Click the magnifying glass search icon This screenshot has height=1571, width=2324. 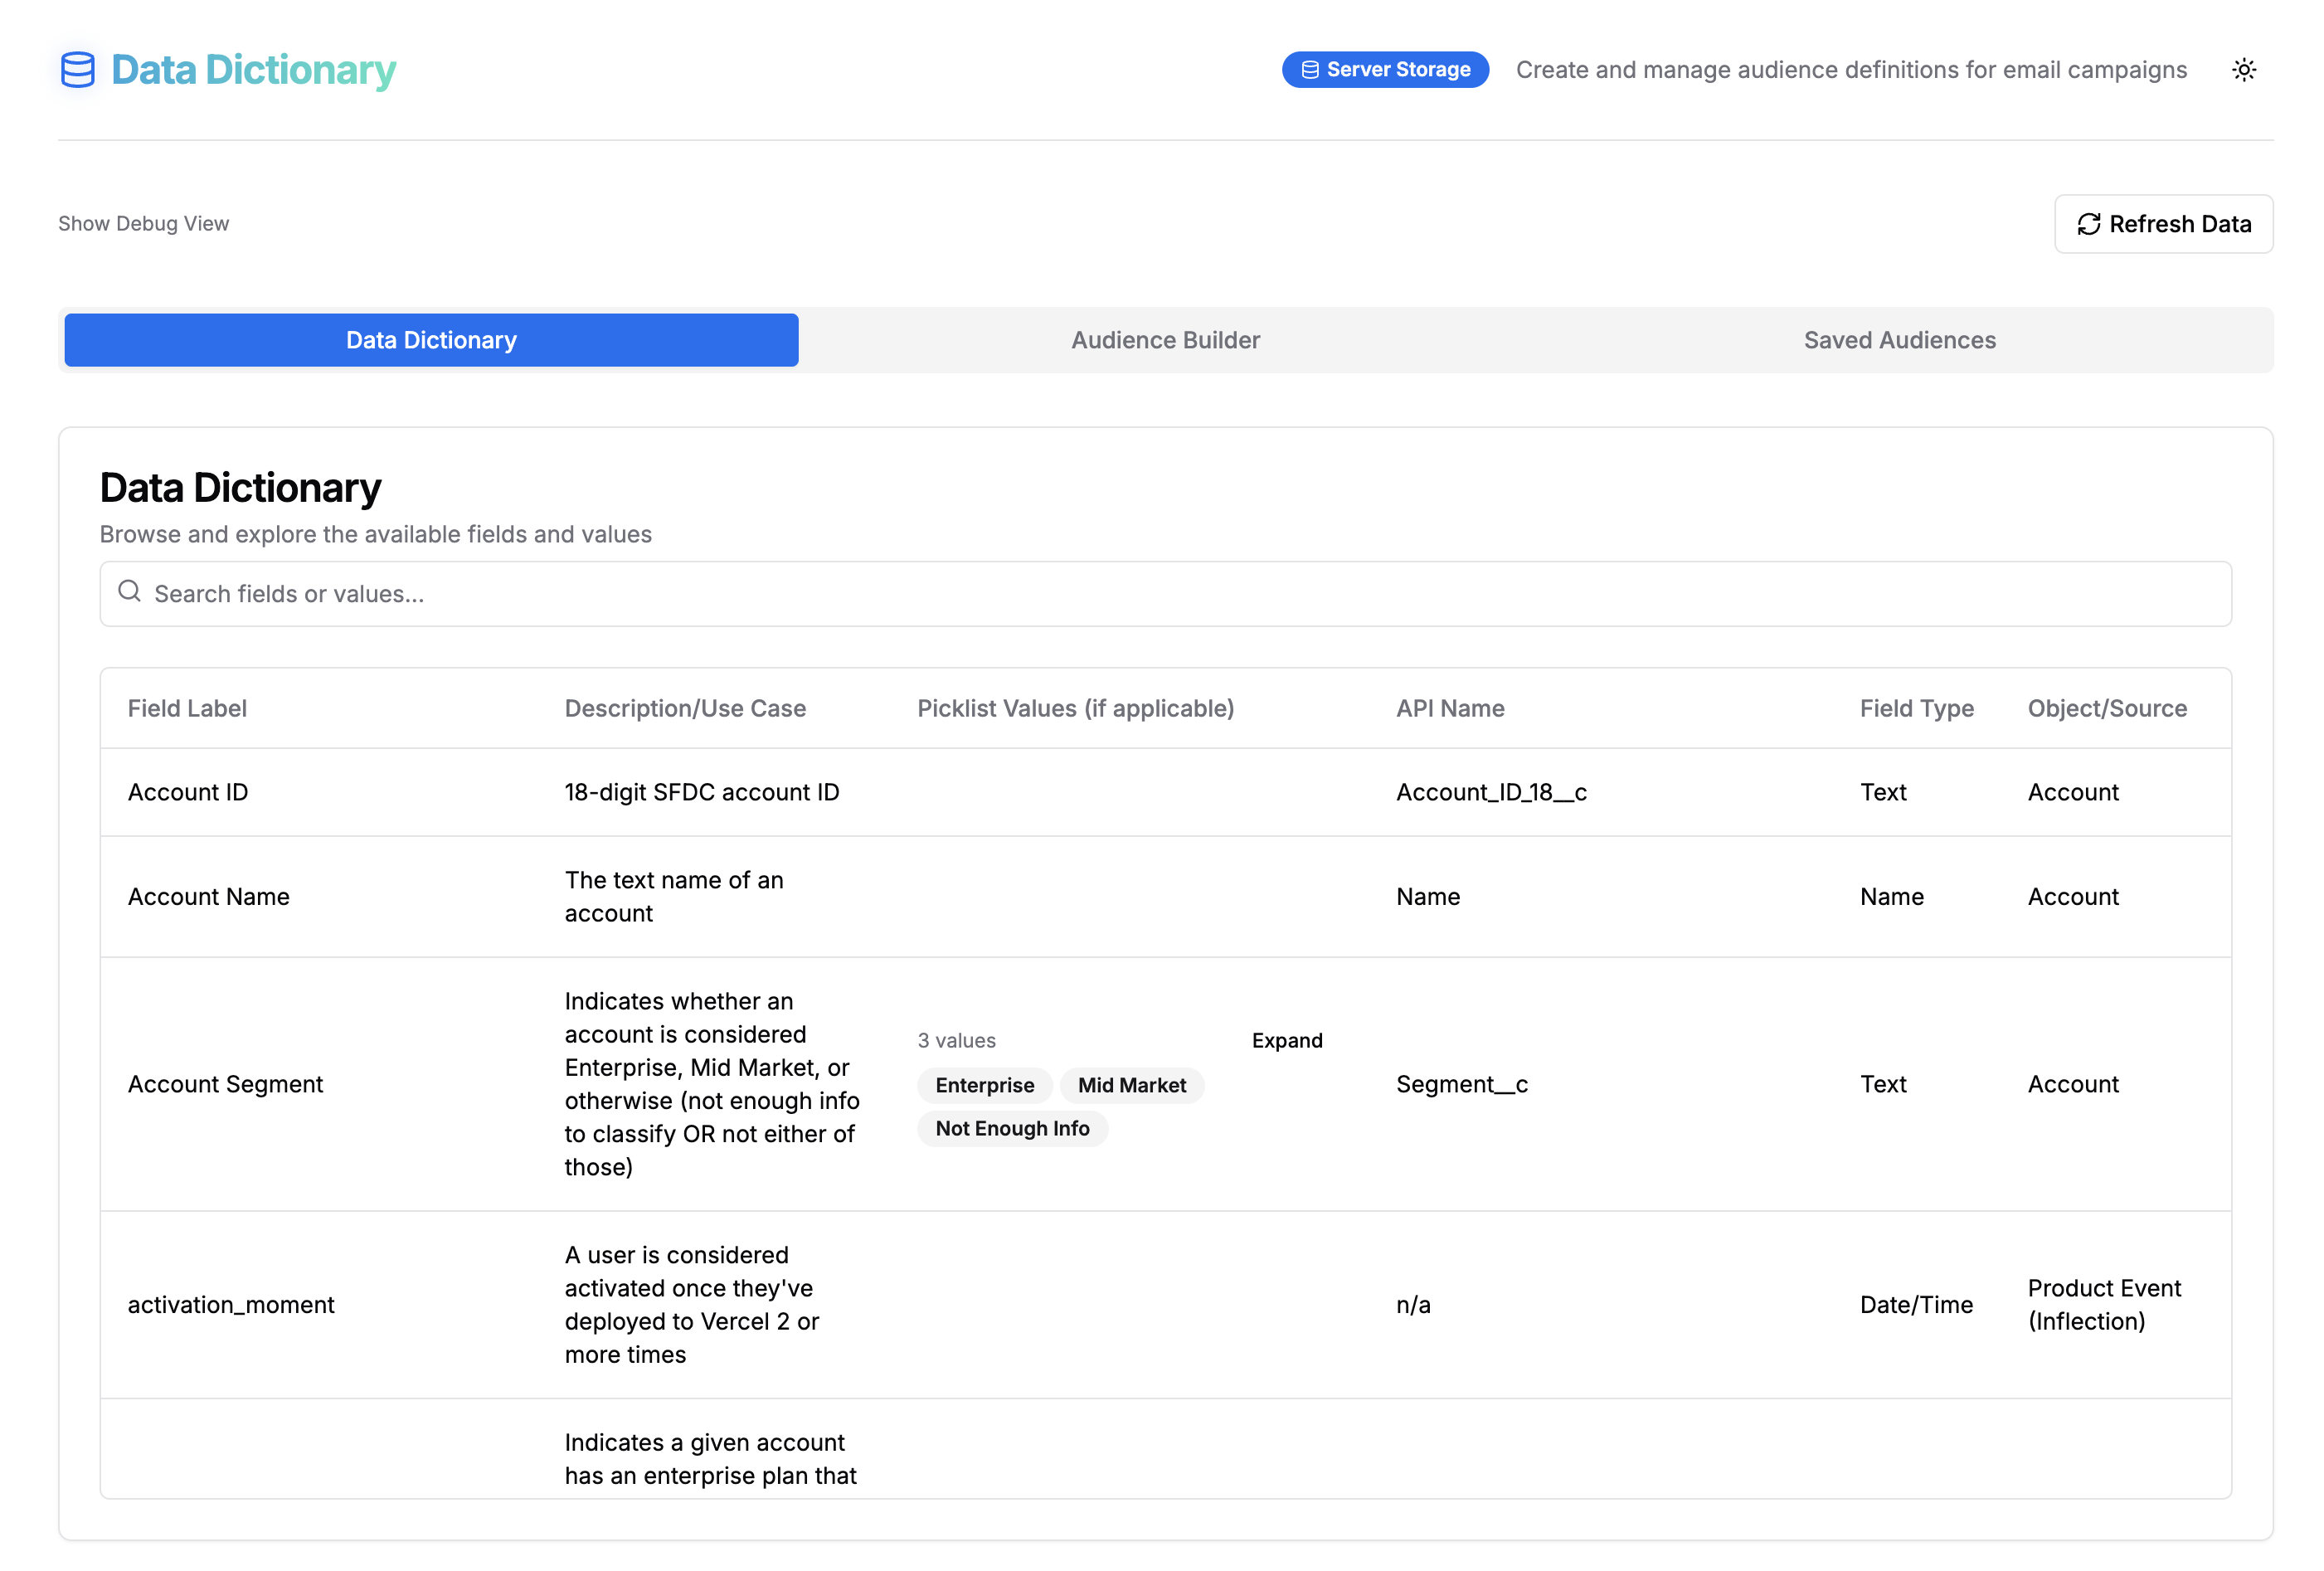[x=130, y=592]
